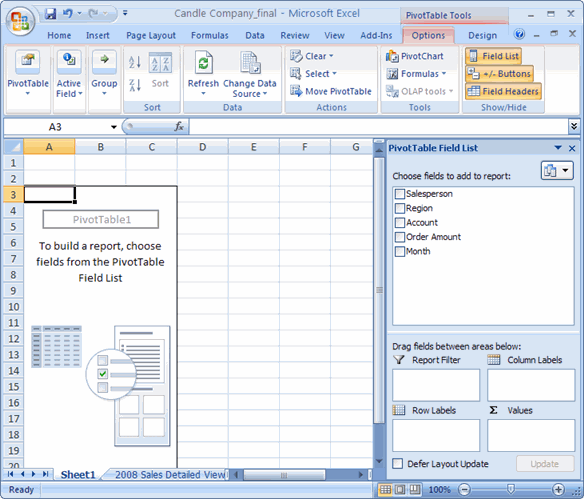Toggle Field Headers display
This screenshot has height=499, width=584.
pos(503,91)
